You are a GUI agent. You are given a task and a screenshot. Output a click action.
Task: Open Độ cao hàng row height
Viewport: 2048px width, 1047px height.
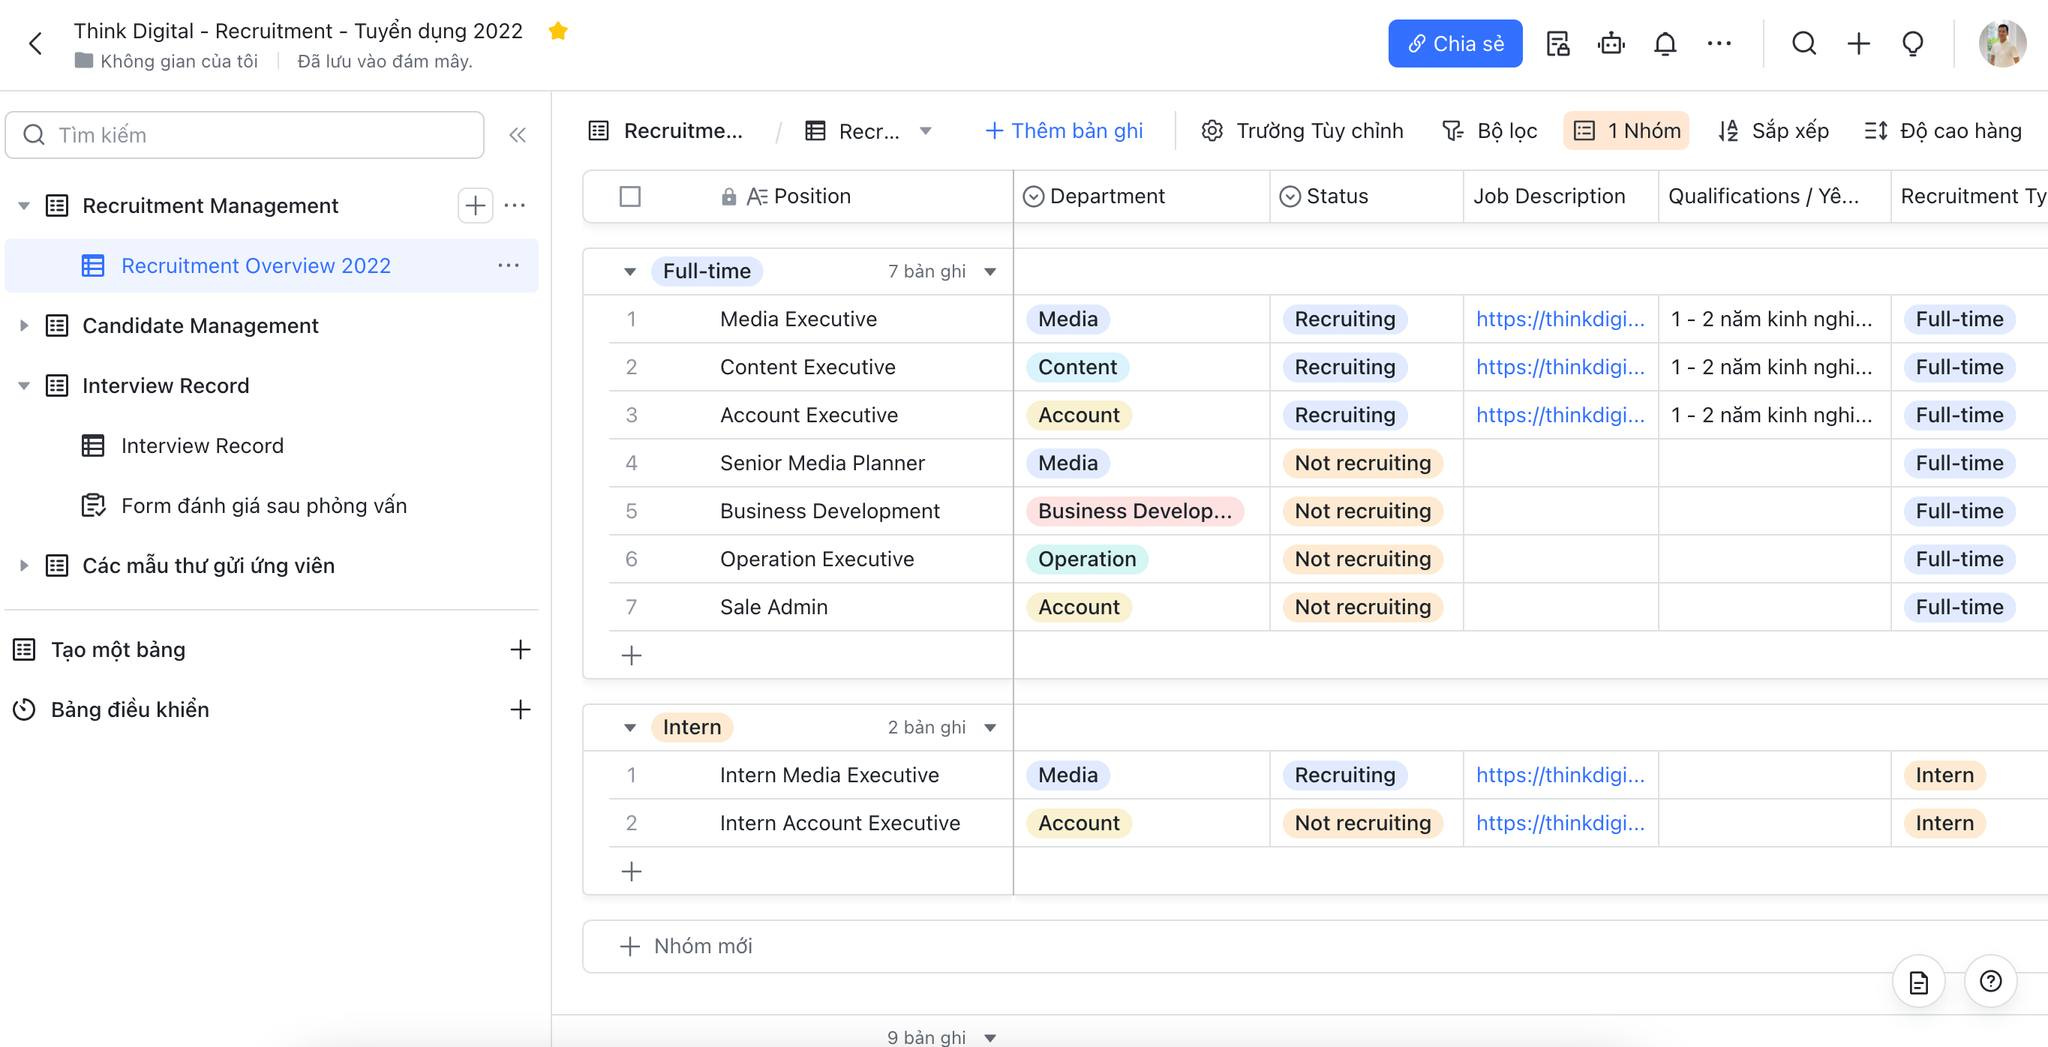(1942, 131)
